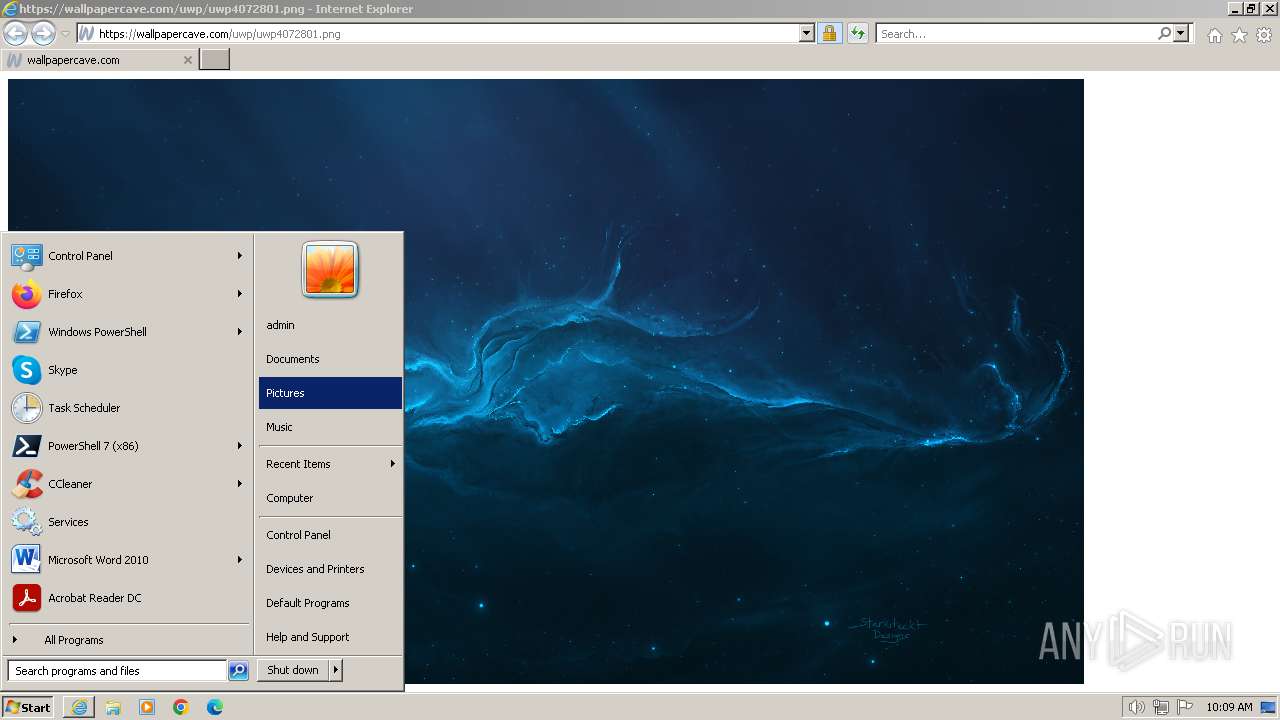The image size is (1280, 720).
Task: Open recent pages dropdown next to forward
Action: [x=65, y=33]
